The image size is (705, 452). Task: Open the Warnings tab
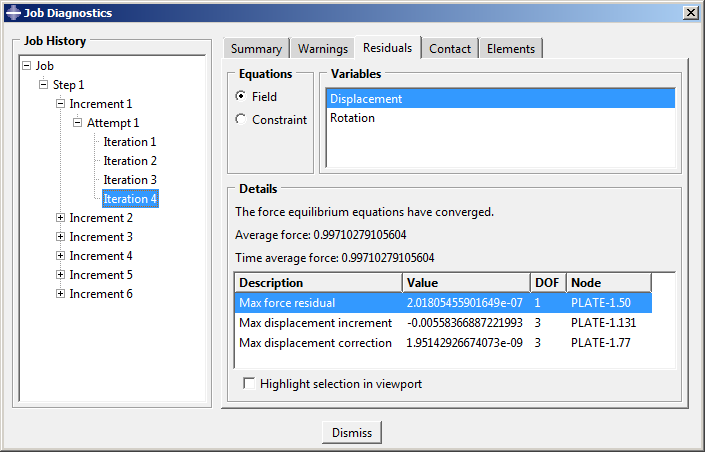click(323, 49)
